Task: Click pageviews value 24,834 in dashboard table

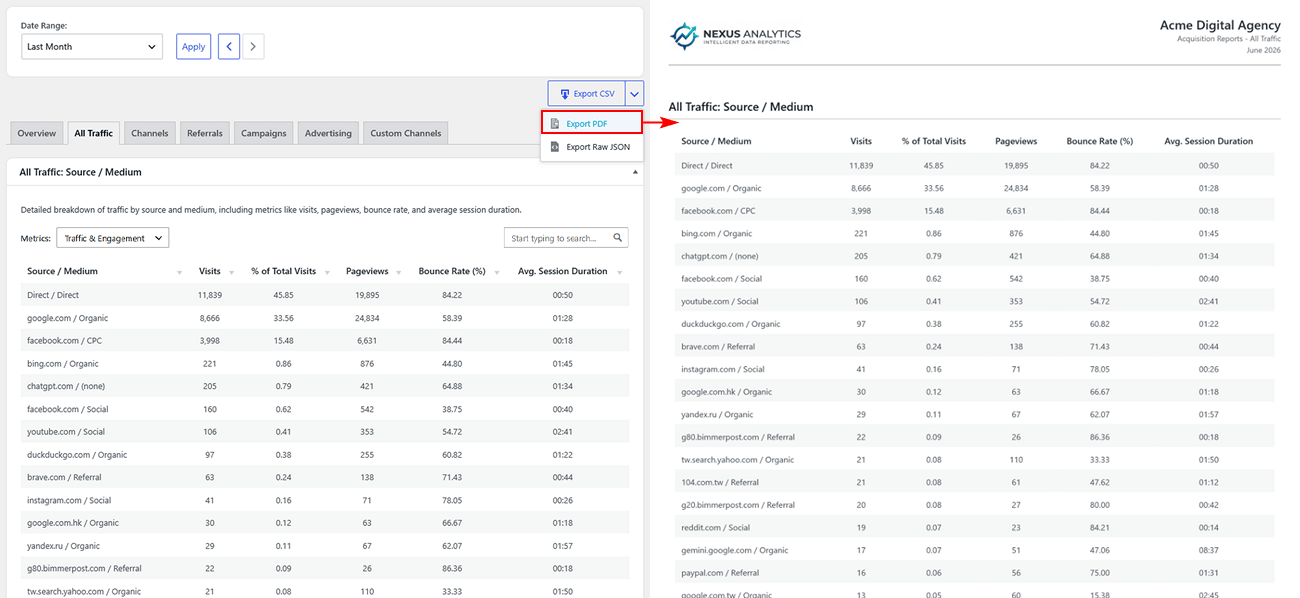Action: (x=367, y=318)
